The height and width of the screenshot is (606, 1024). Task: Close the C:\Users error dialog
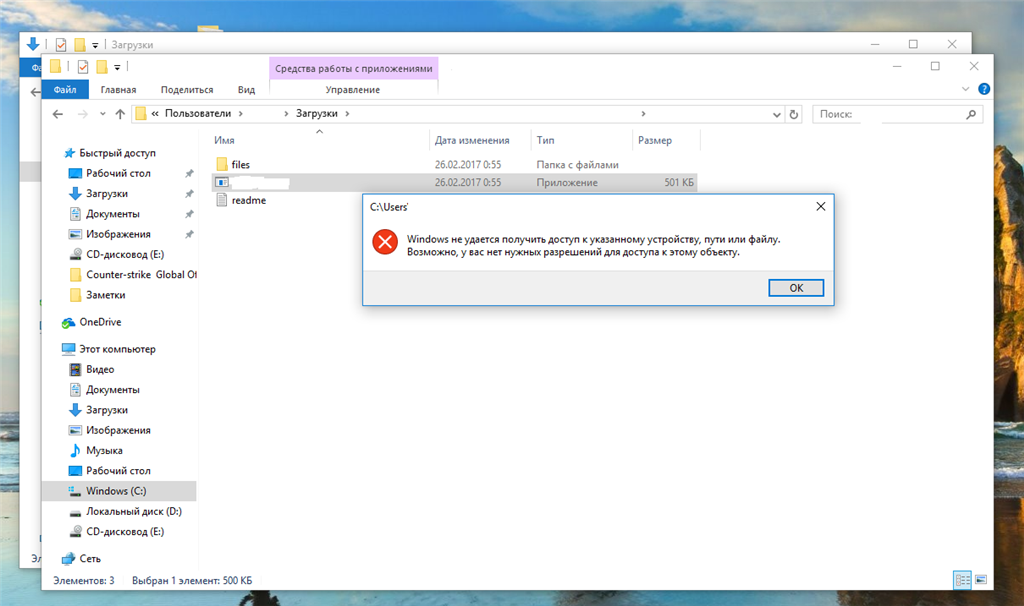(821, 206)
